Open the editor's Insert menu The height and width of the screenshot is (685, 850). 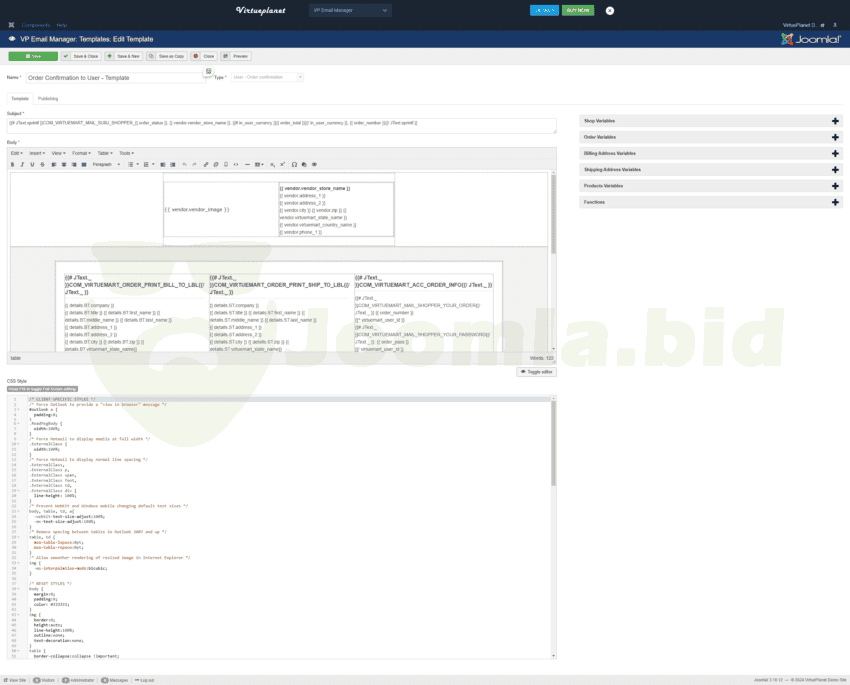tap(37, 153)
